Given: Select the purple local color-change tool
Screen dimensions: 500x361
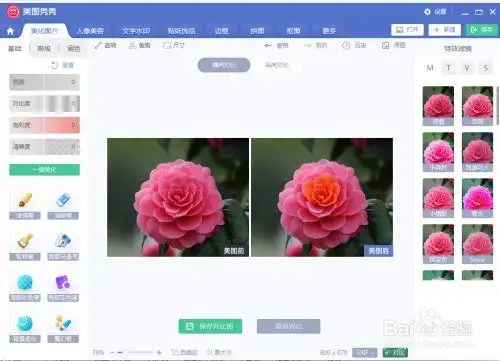Looking at the screenshot, I should point(63,282).
